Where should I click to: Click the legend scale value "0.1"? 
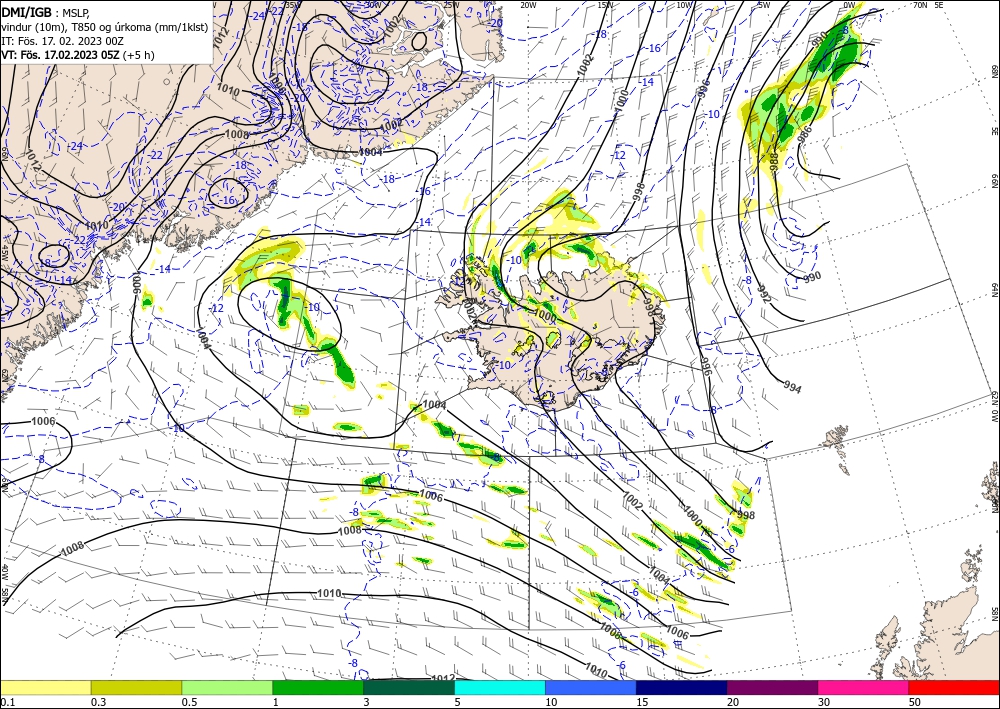pos(8,702)
